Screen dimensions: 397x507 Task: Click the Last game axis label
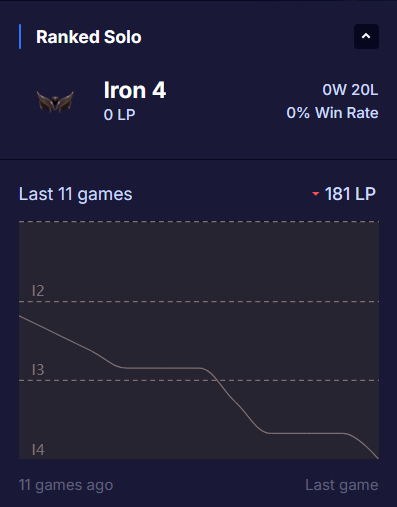point(342,485)
